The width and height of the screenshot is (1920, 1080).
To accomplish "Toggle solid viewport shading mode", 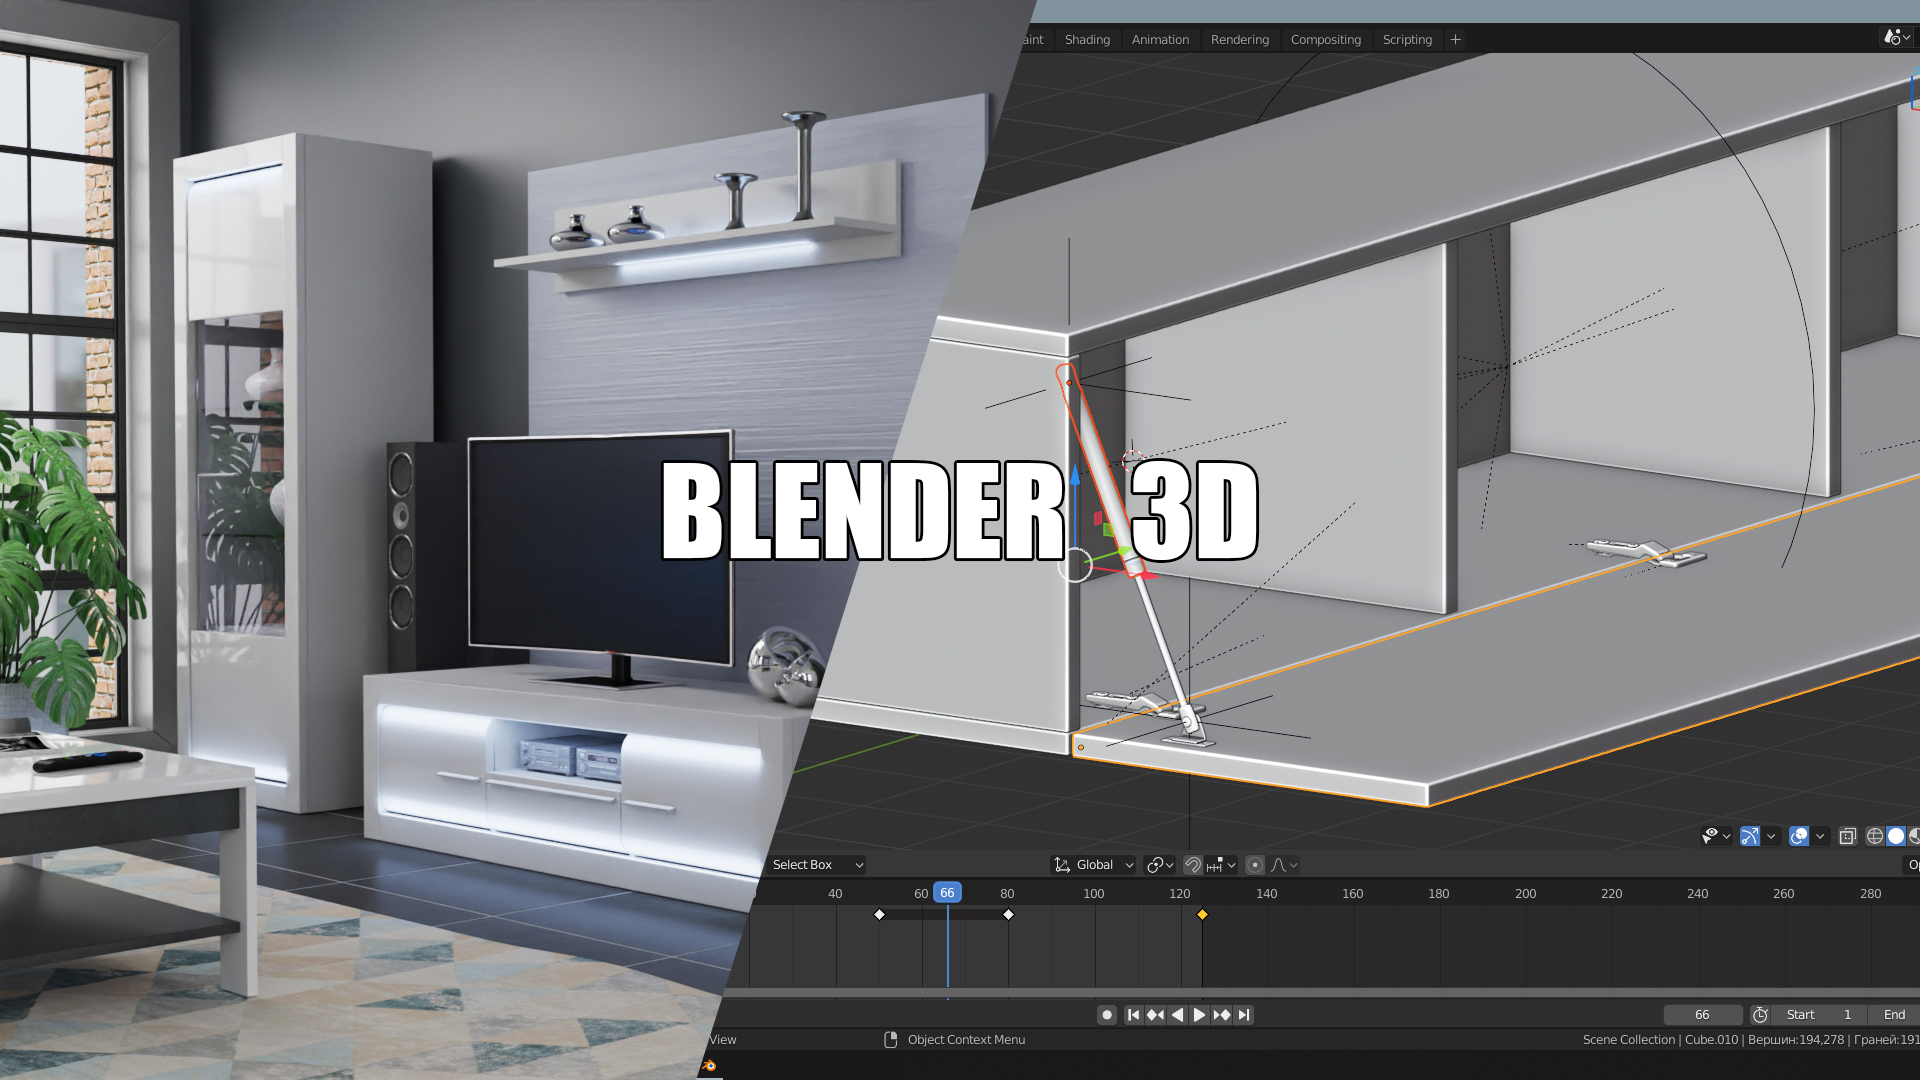I will tap(1896, 836).
